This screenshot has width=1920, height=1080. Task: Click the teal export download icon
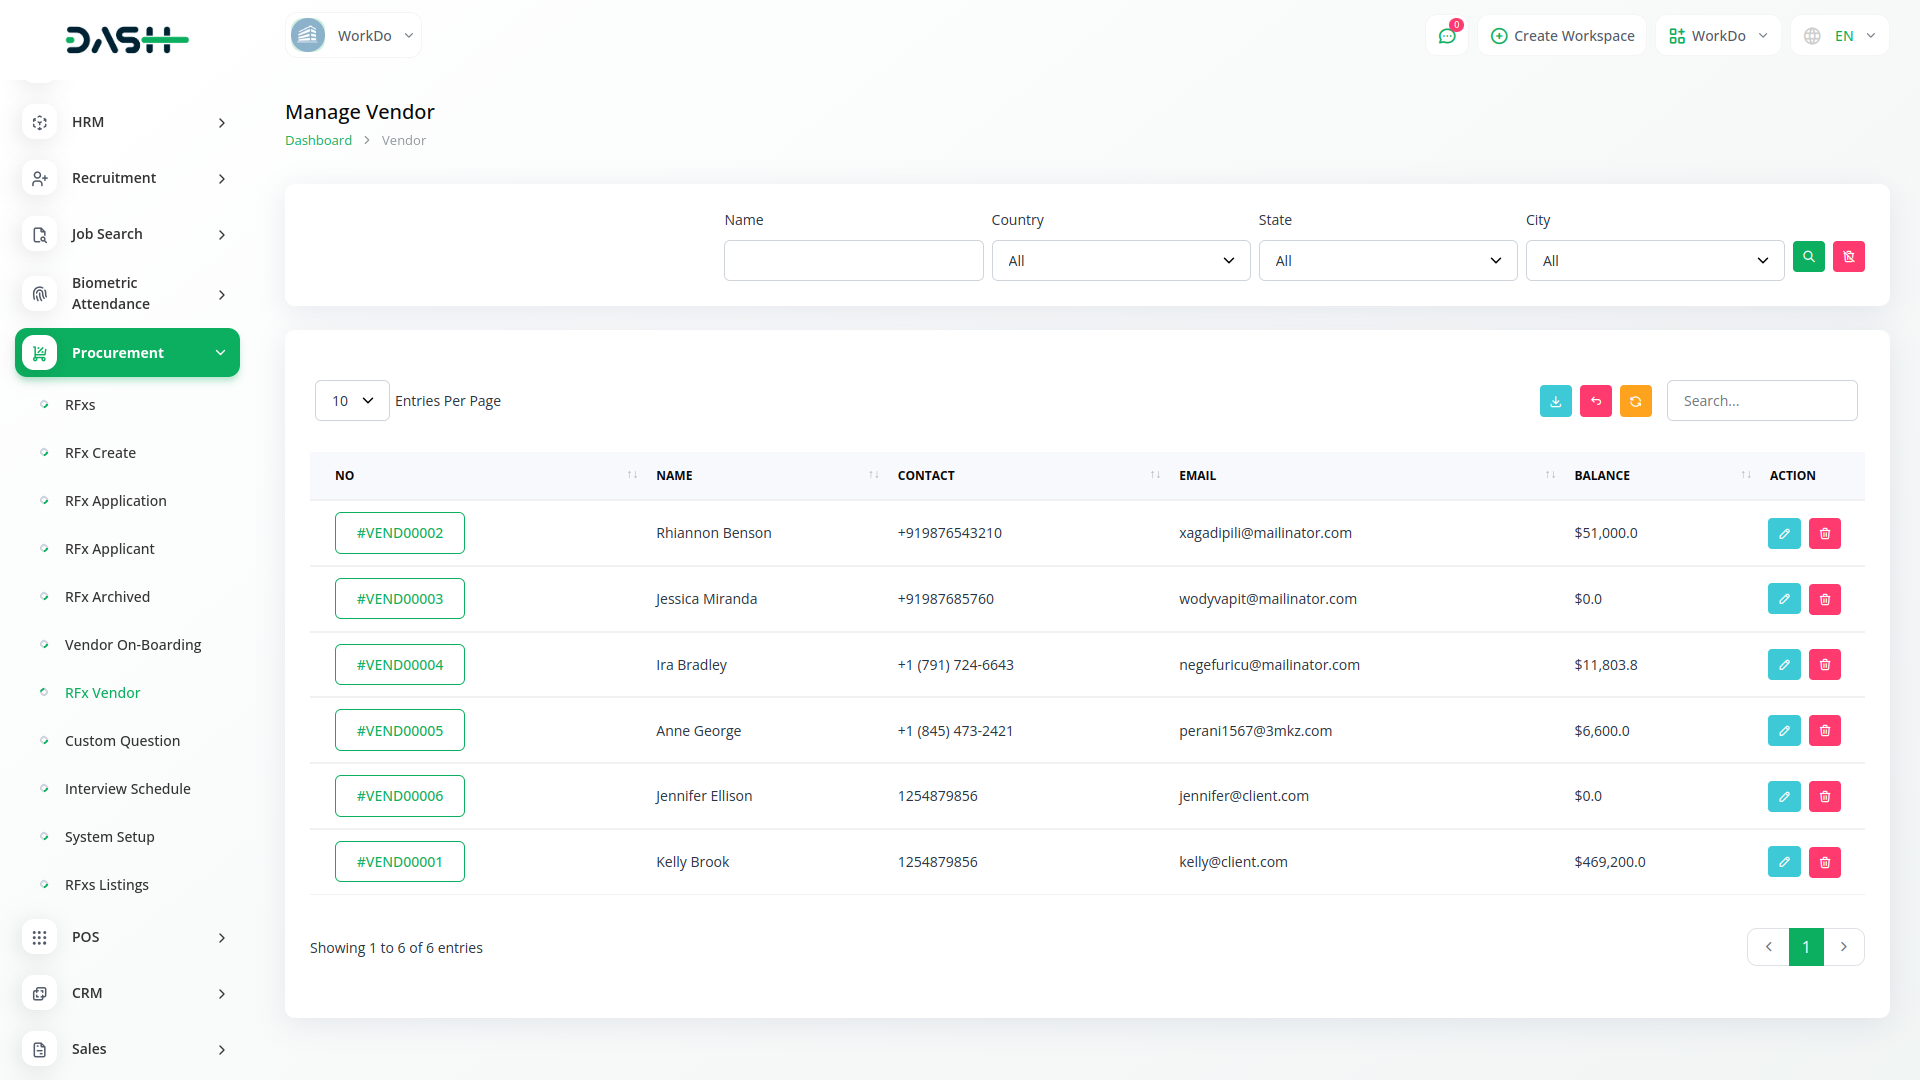(1555, 401)
